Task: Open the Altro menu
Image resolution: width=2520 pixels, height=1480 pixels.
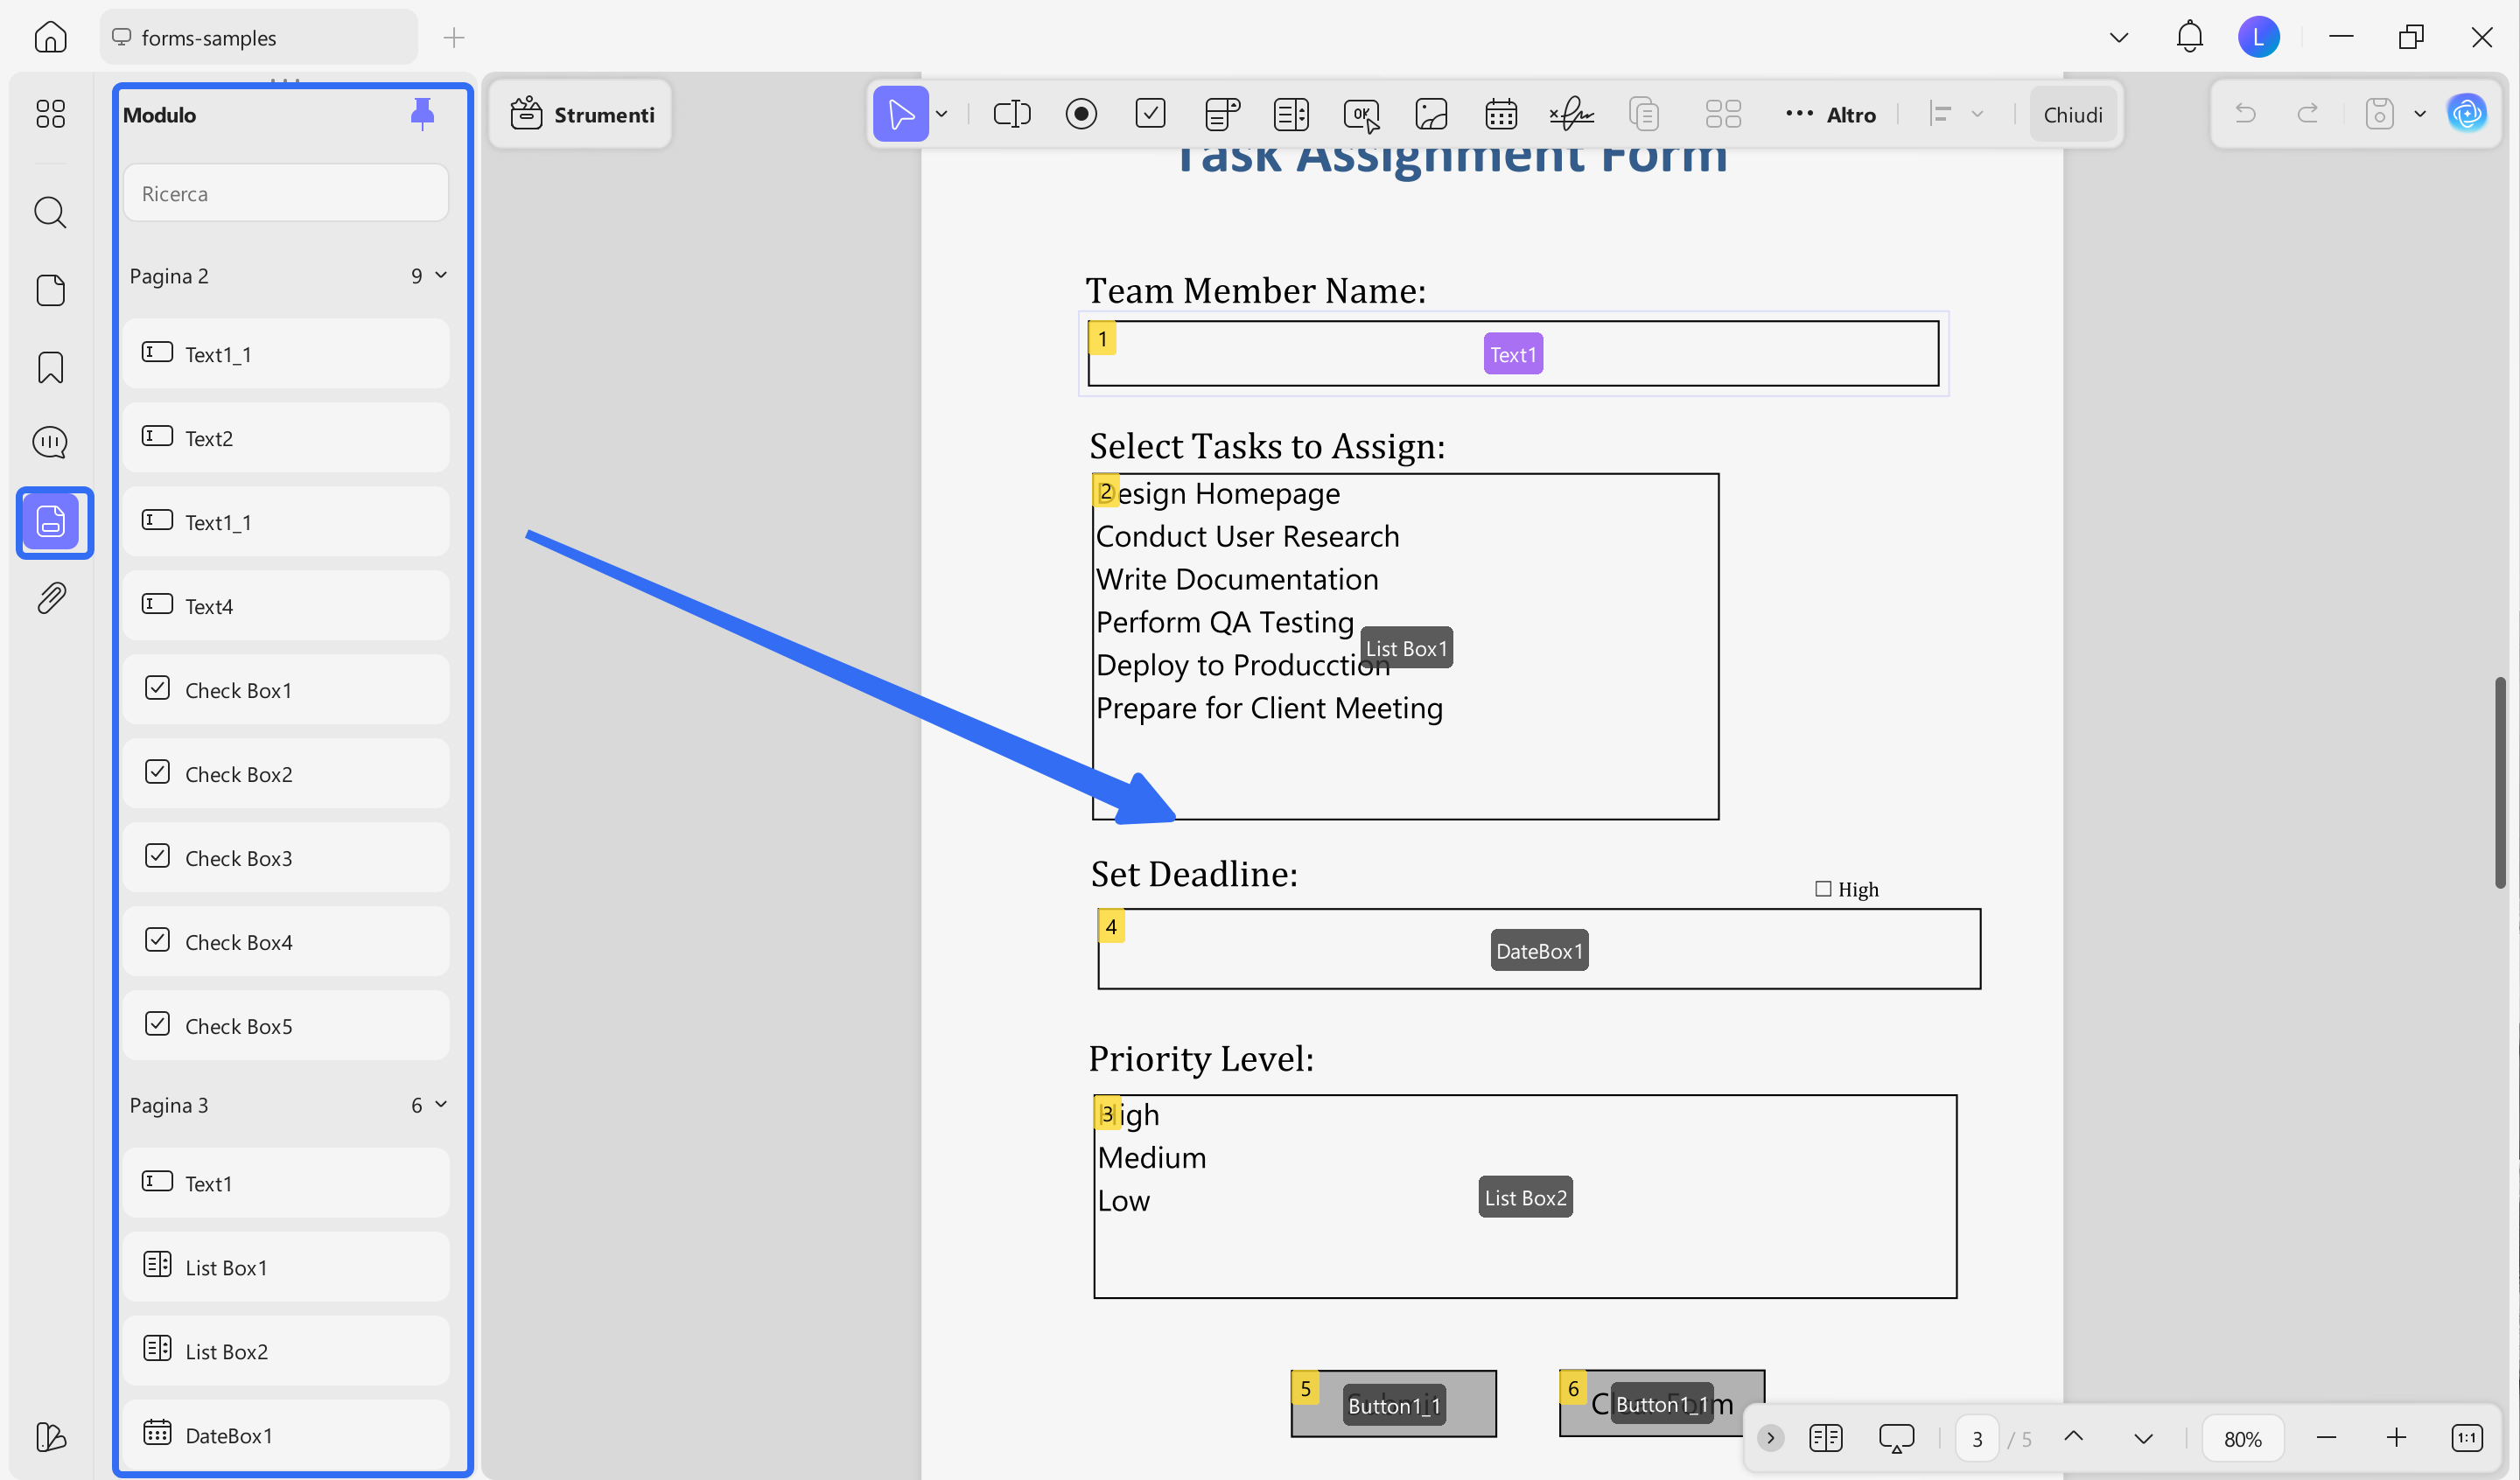Action: [1831, 114]
